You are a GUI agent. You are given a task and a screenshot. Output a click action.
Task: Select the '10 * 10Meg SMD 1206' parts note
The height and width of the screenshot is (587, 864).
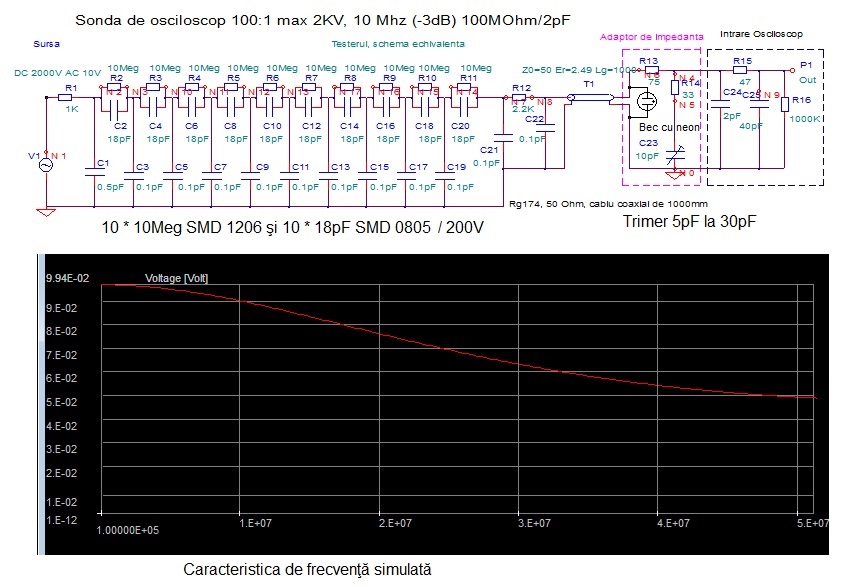point(181,227)
